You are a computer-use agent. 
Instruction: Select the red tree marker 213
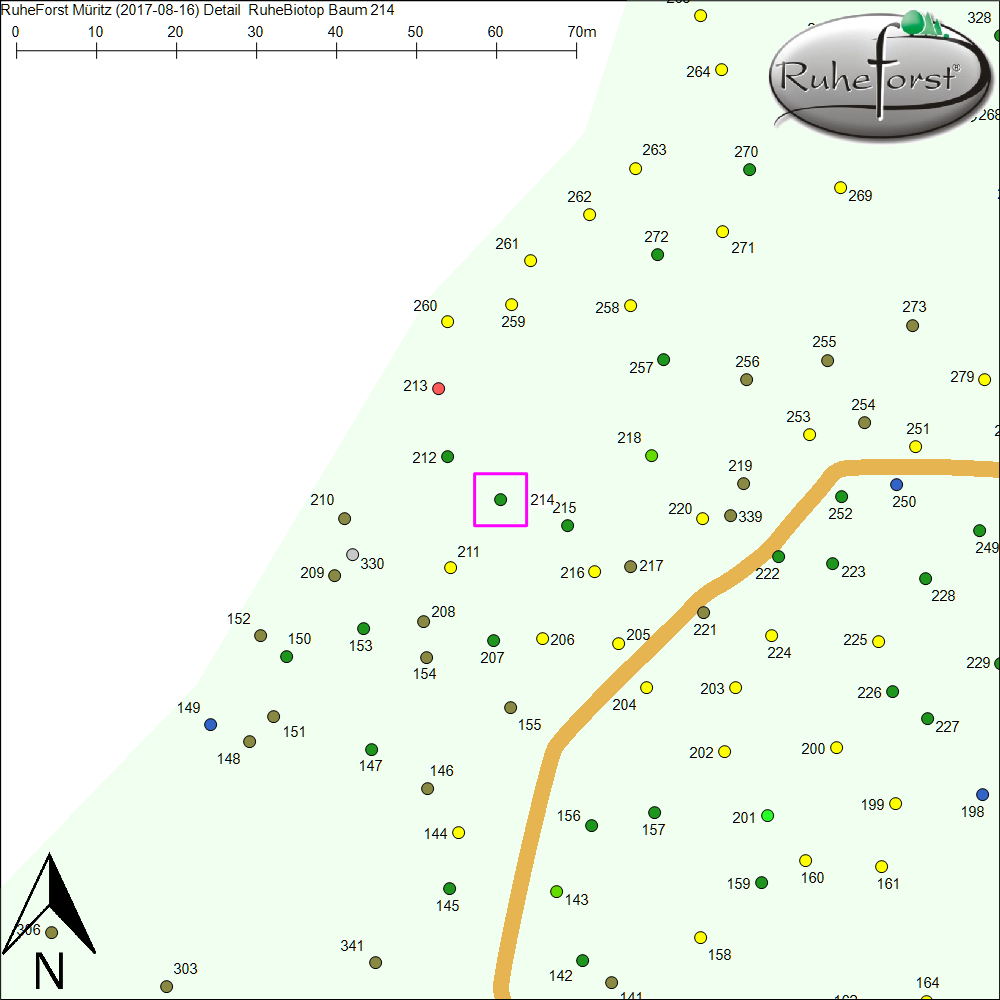[438, 388]
